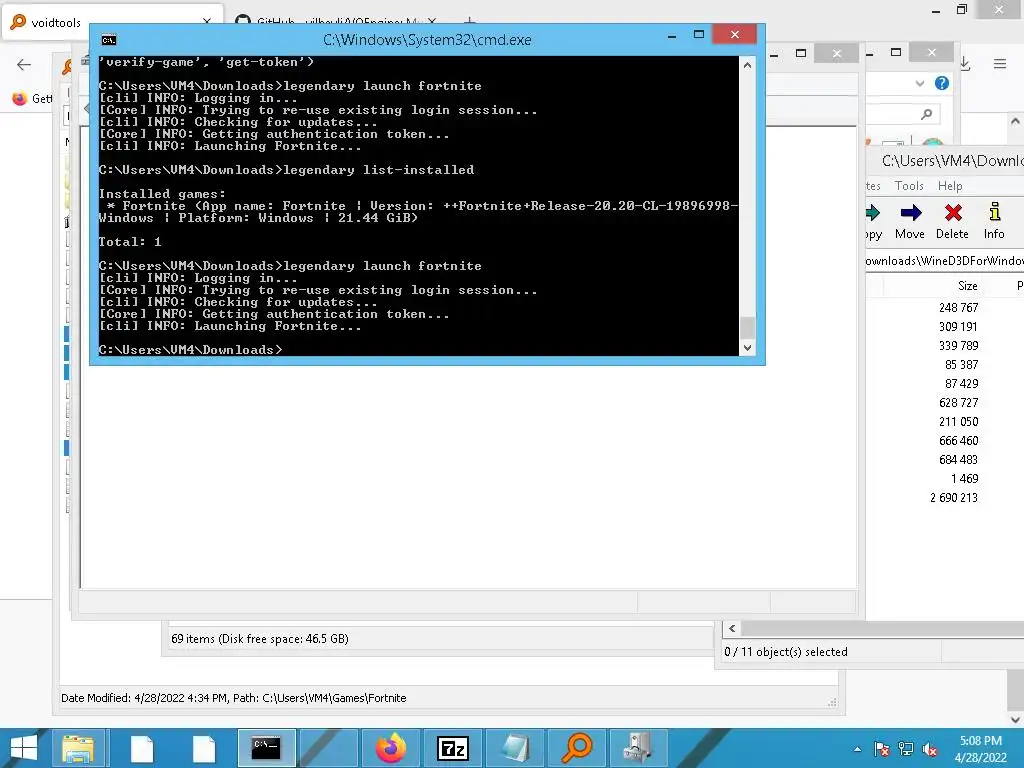Select the file size 1 469 row
This screenshot has width=1024, height=768.
click(x=964, y=478)
